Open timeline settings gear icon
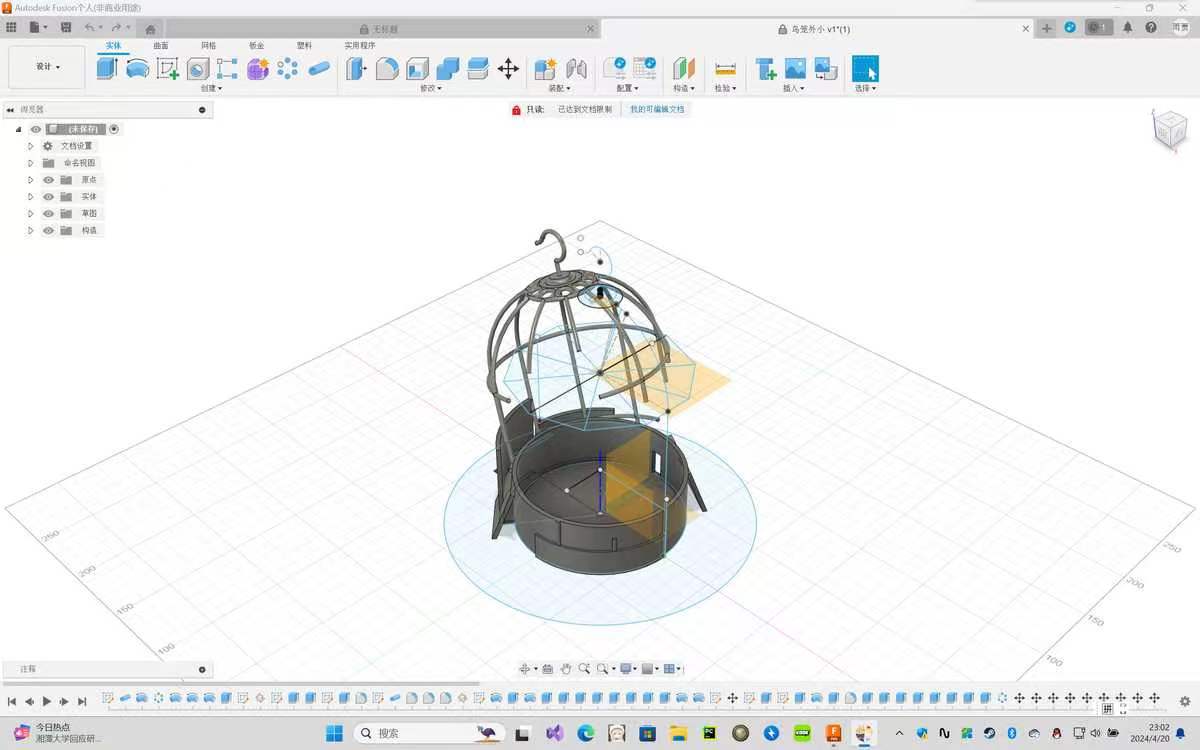This screenshot has width=1200, height=750. click(x=1185, y=701)
